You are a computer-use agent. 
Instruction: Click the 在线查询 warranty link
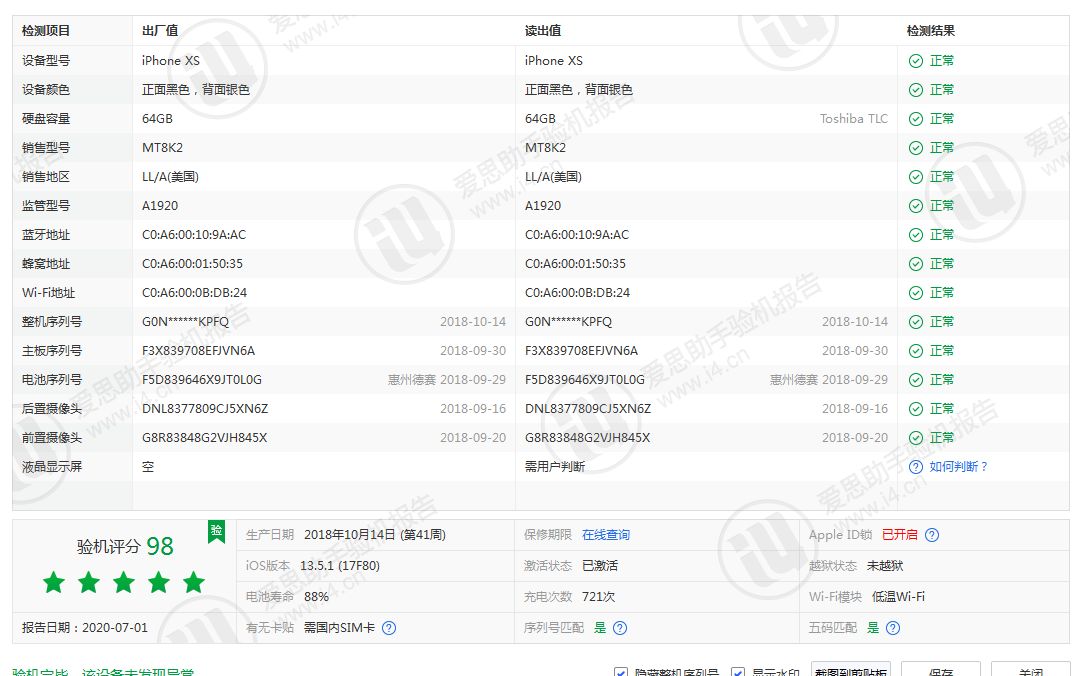tap(605, 535)
